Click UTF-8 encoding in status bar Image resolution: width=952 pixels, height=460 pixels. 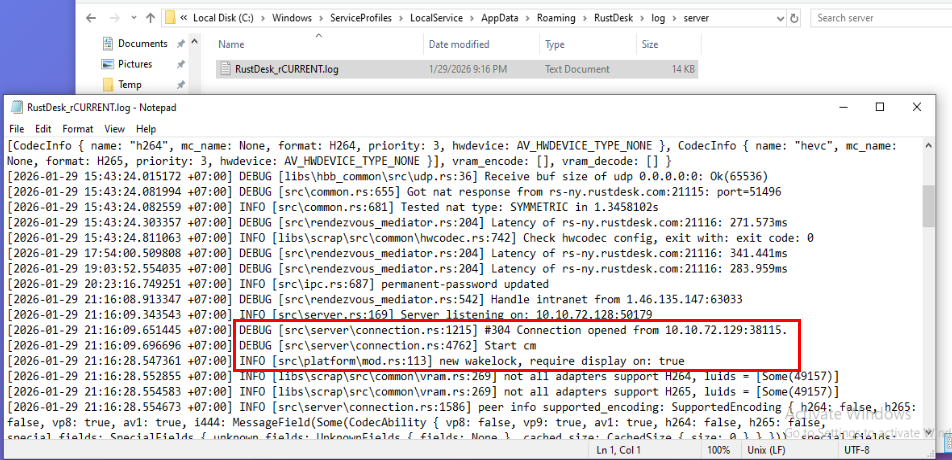coord(857,450)
